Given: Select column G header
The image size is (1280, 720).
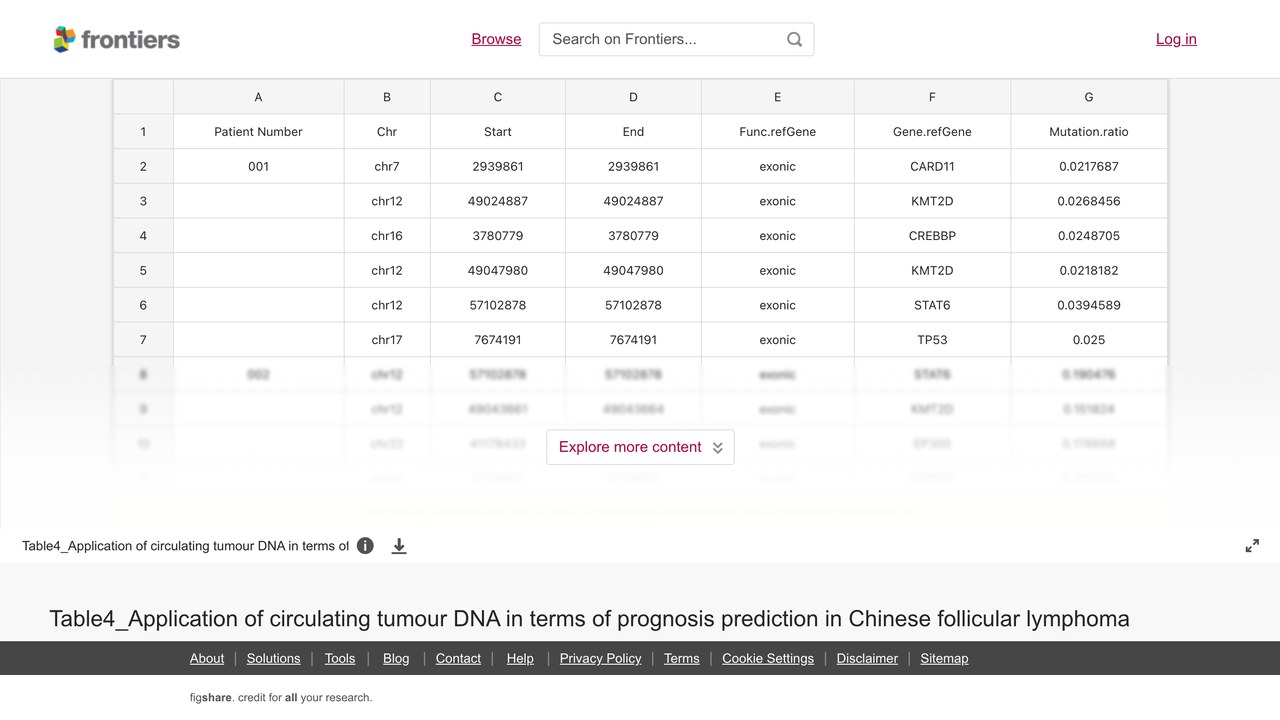Looking at the screenshot, I should (x=1089, y=97).
